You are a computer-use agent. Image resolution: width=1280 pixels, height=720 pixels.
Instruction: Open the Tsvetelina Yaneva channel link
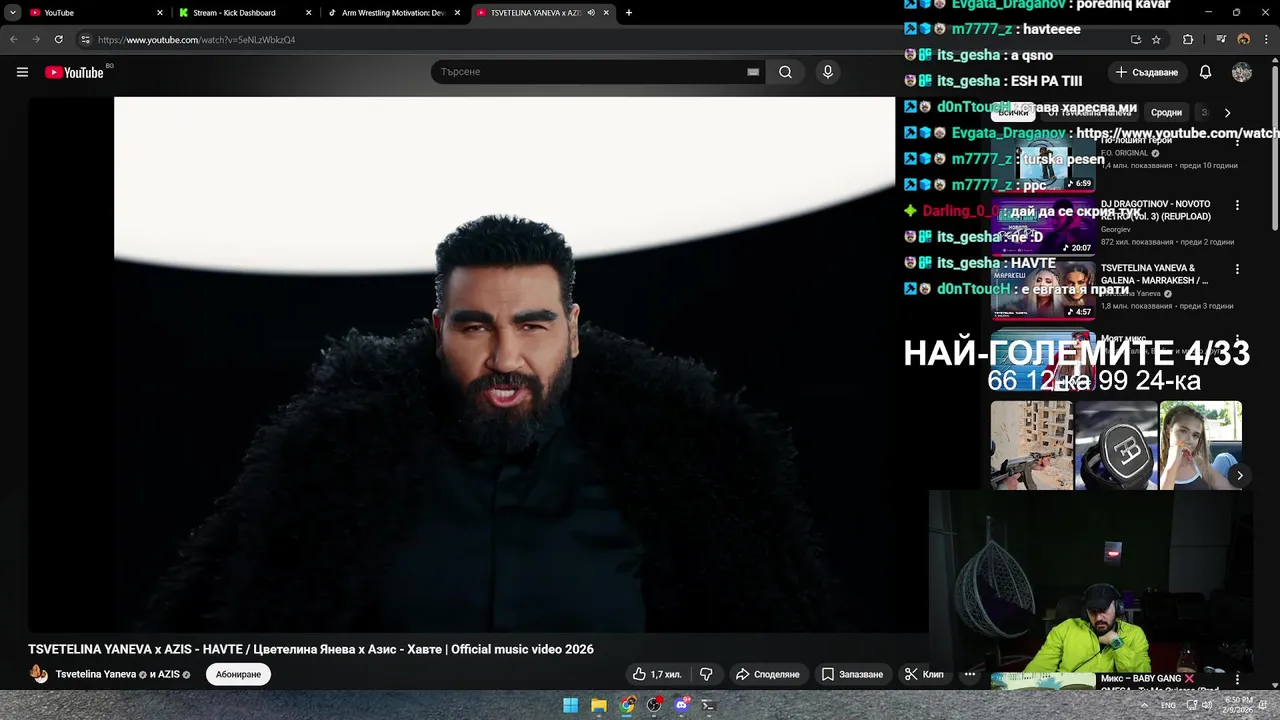(x=95, y=675)
